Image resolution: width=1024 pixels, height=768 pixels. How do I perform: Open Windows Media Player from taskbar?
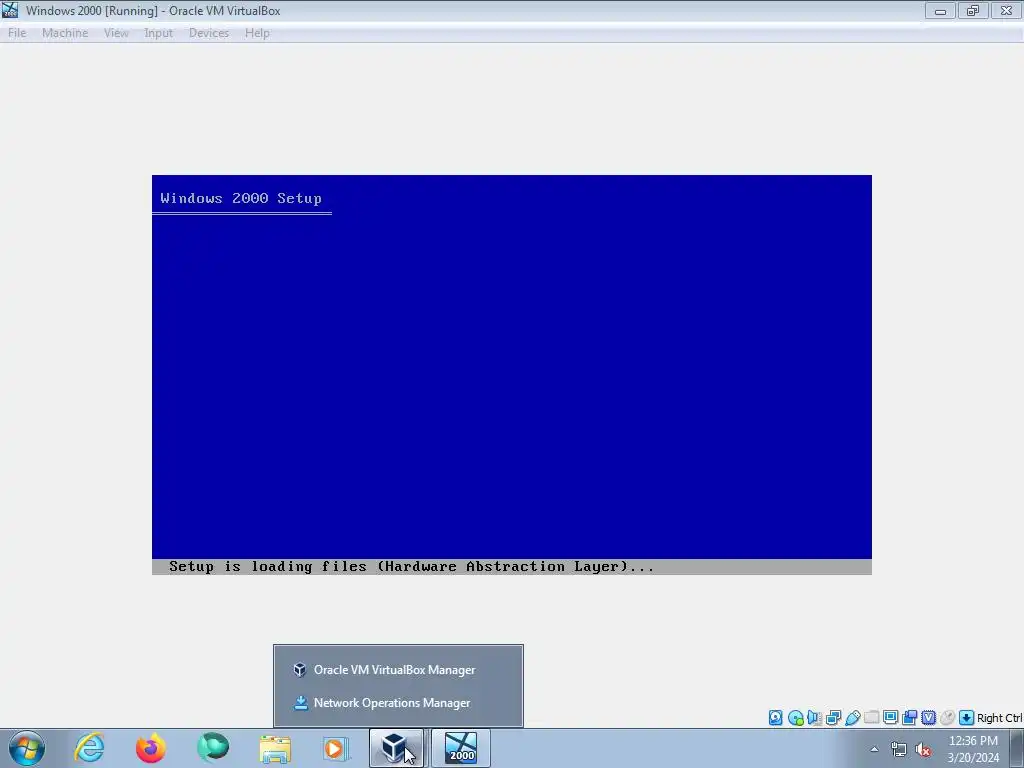pyautogui.click(x=336, y=748)
